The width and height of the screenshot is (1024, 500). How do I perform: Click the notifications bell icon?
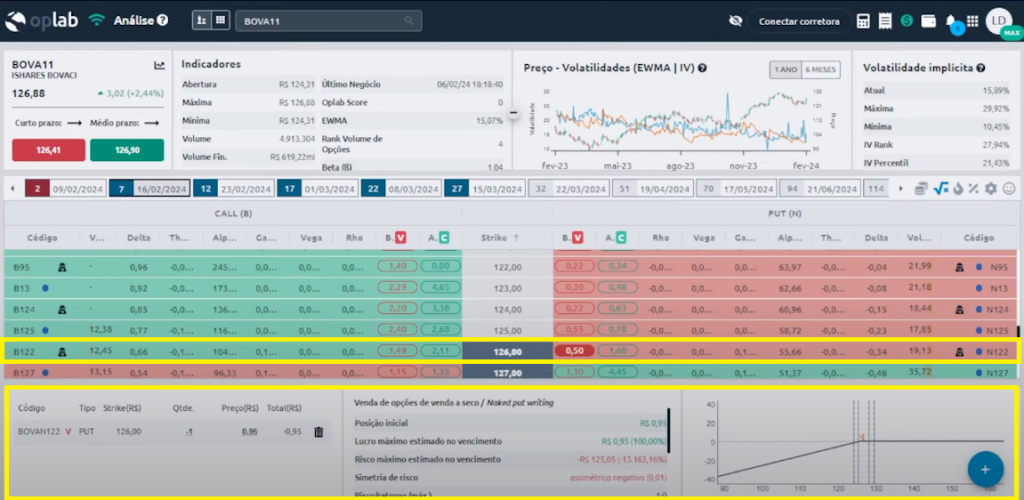(x=951, y=20)
